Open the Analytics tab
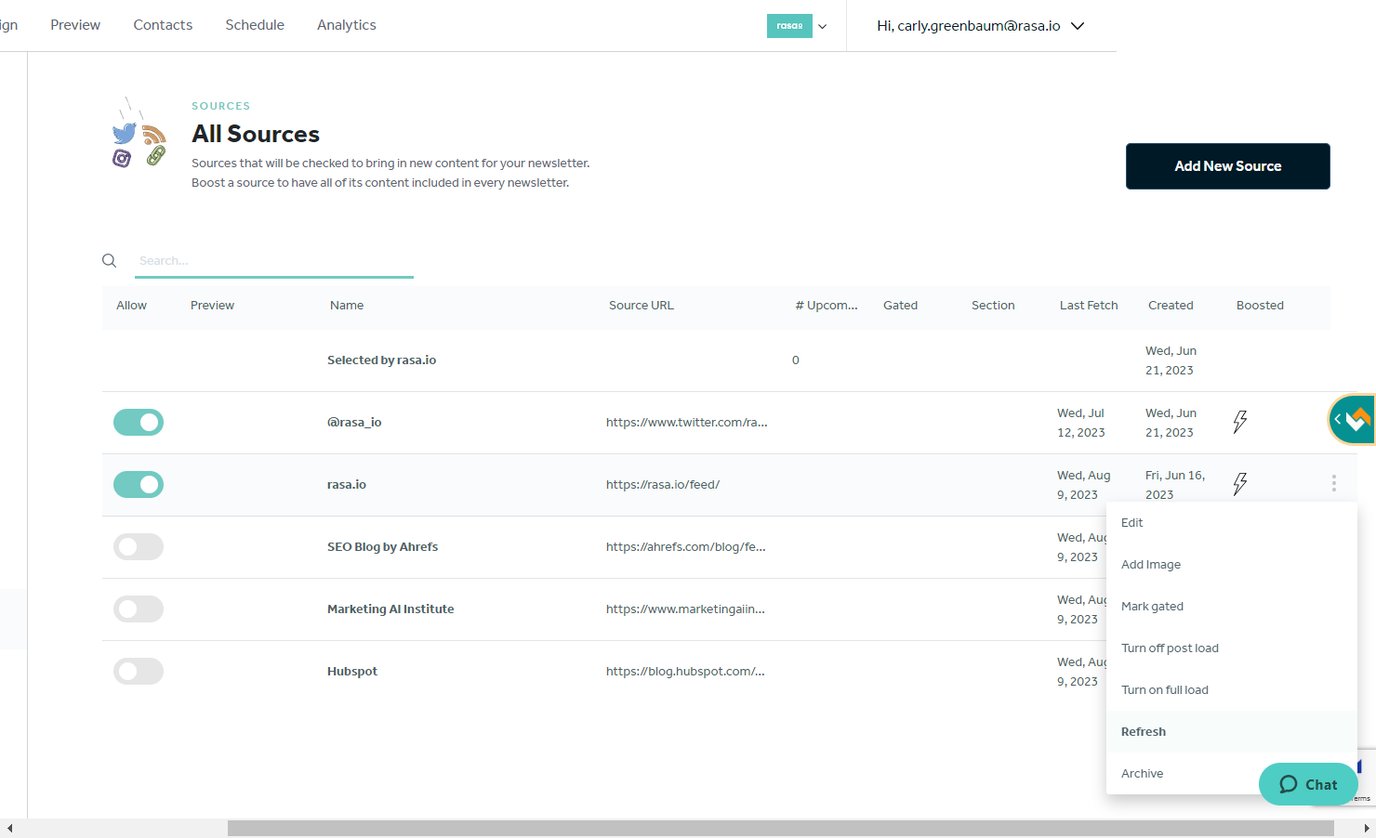The image size is (1376, 838). (346, 25)
